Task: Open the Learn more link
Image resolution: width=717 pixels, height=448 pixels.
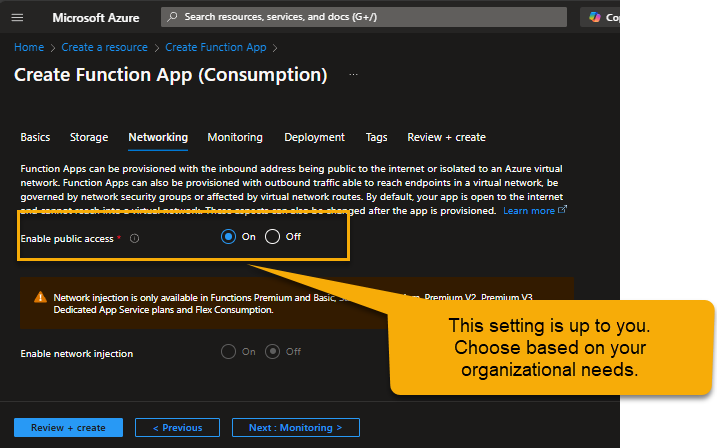Action: click(535, 211)
